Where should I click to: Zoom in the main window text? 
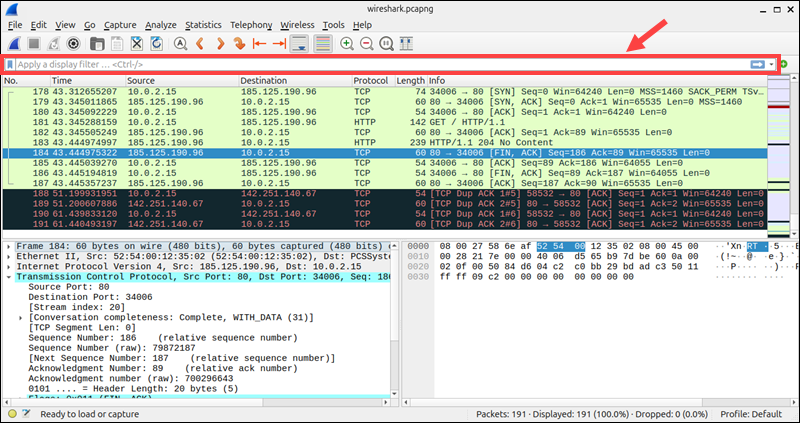click(347, 44)
